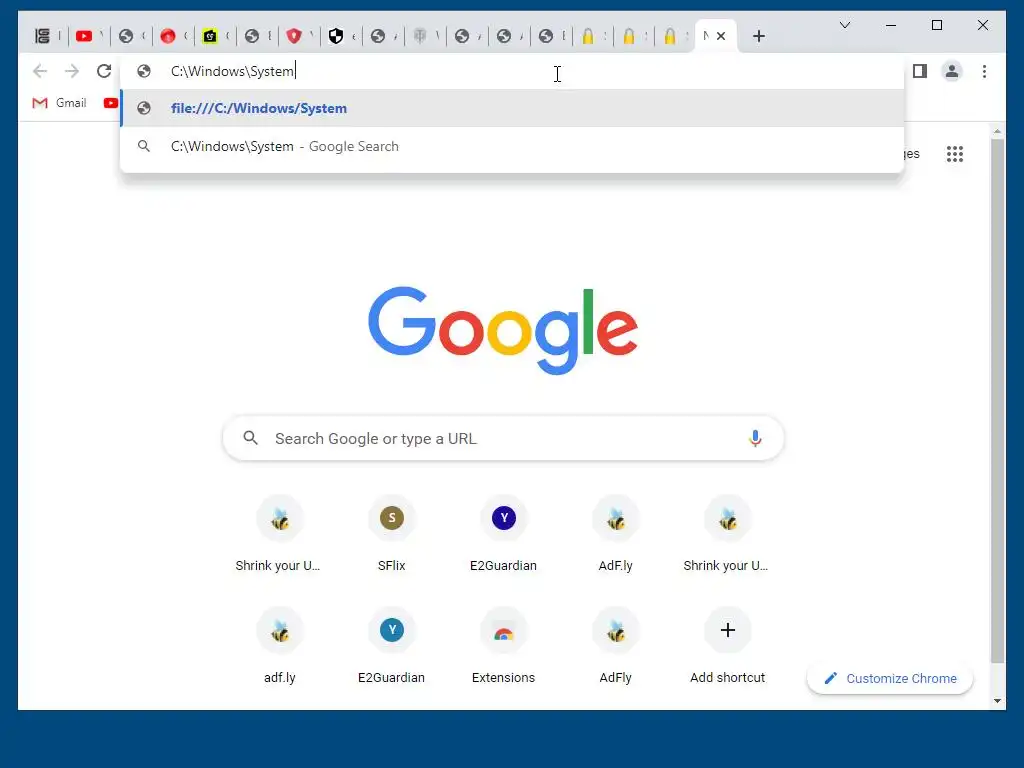Click the scrollbar down arrow

pos(997,701)
